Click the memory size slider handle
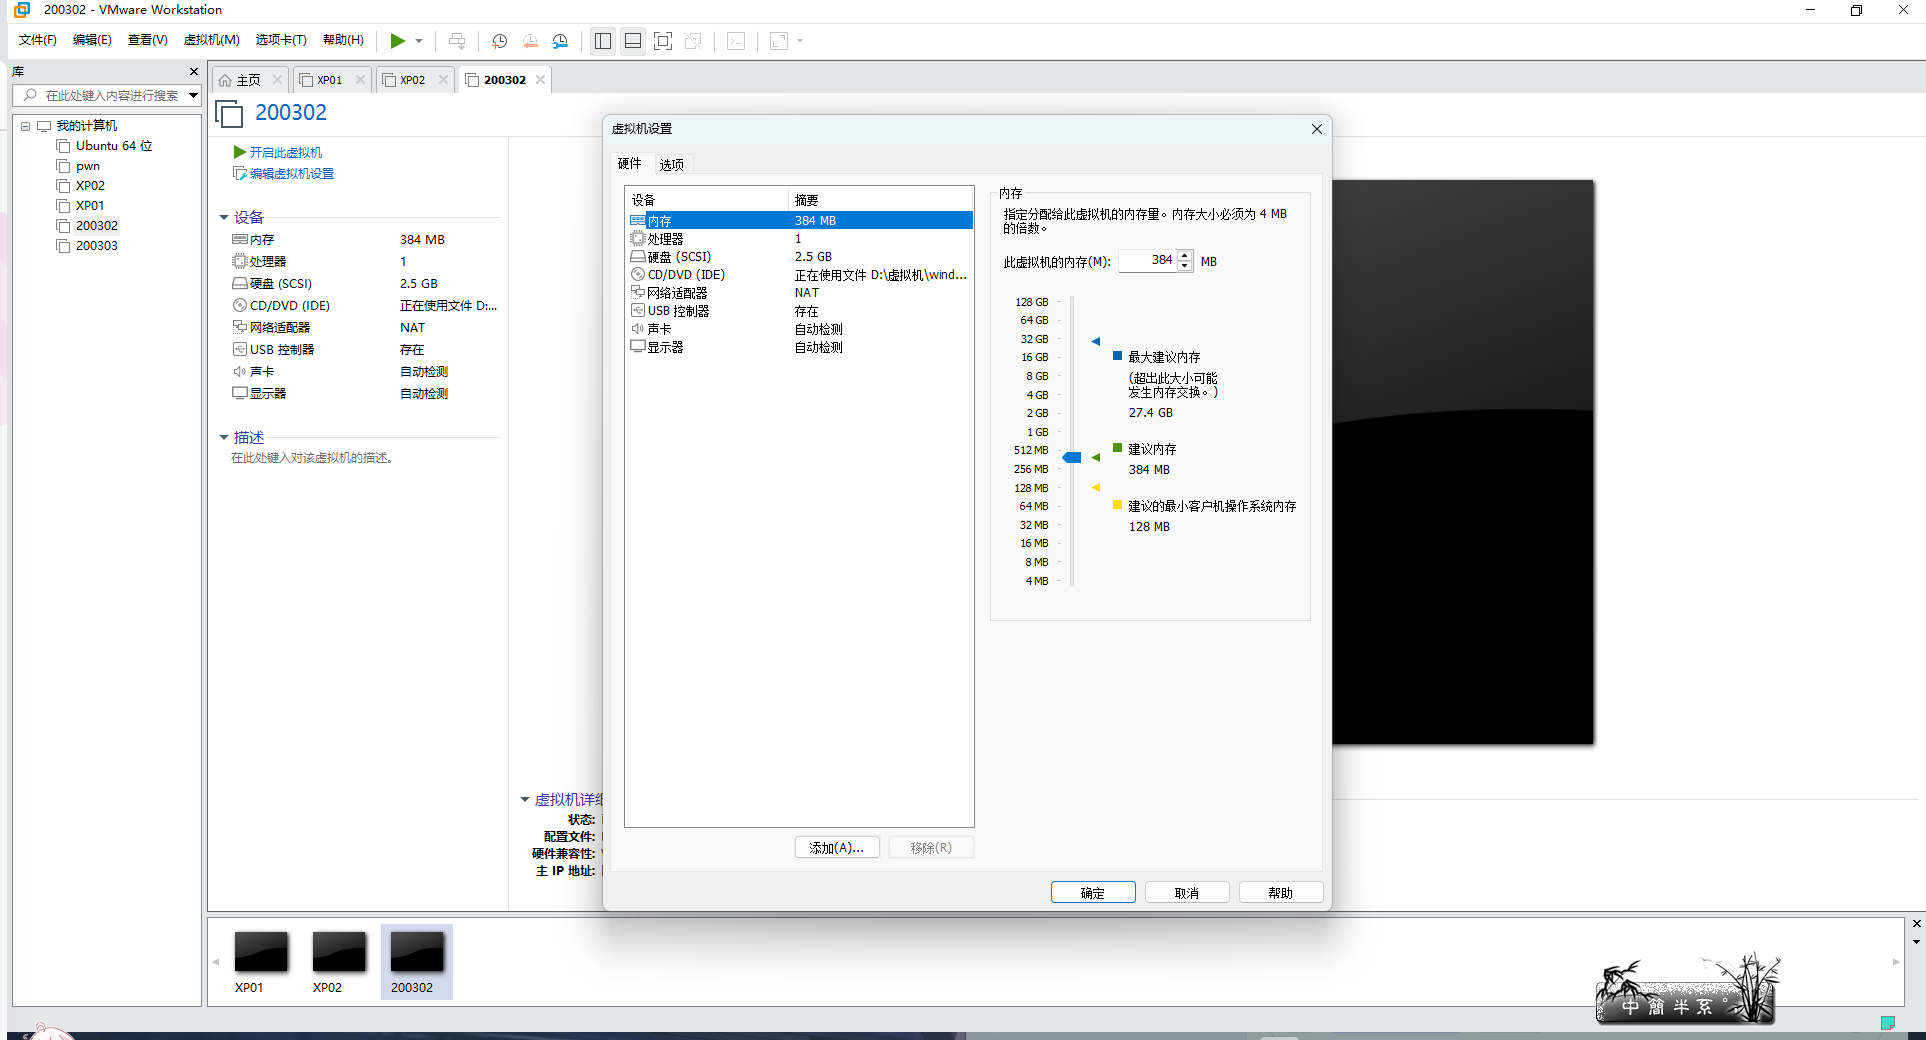This screenshot has height=1040, width=1926. [x=1072, y=457]
